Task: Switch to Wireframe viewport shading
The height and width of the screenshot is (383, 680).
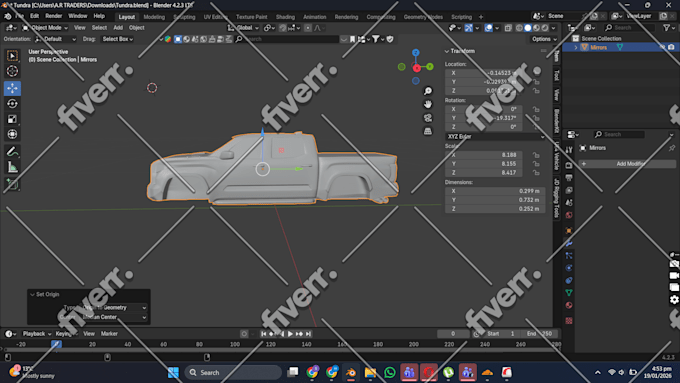Action: click(519, 28)
